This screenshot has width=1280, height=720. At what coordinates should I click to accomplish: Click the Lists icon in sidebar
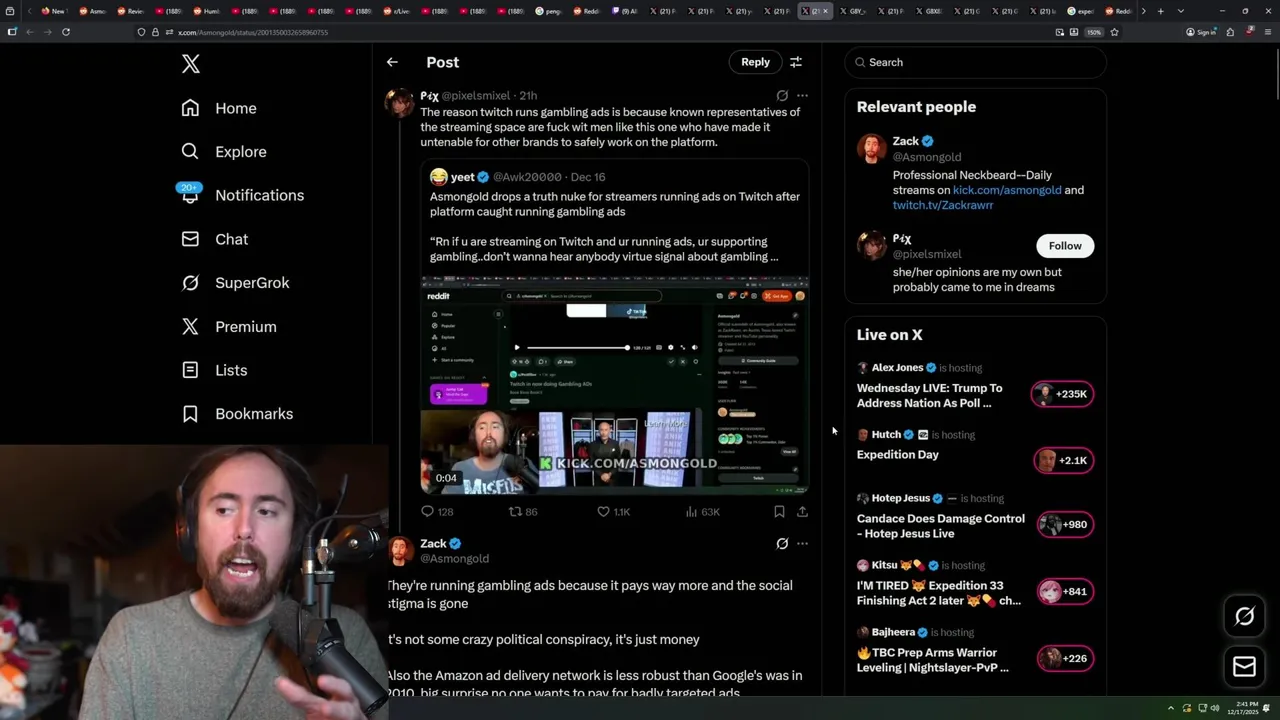pos(190,370)
